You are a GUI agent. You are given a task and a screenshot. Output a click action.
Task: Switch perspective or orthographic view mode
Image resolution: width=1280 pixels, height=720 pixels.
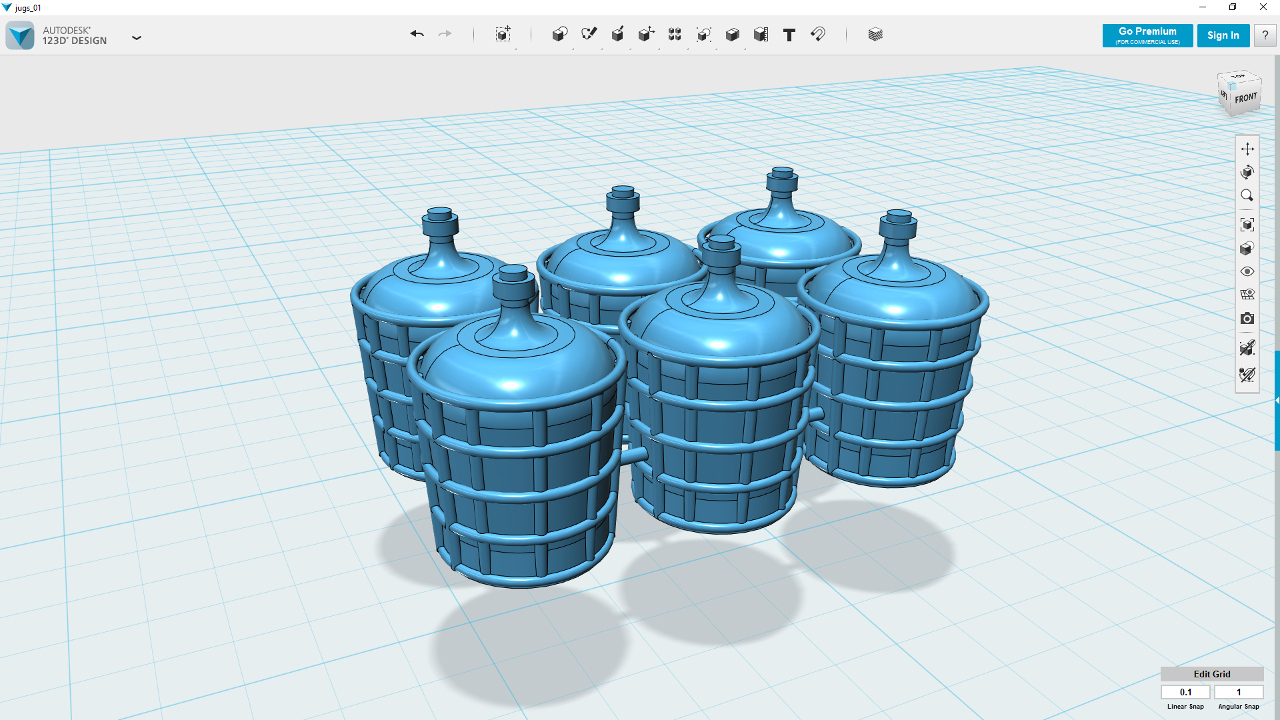pos(1247,248)
